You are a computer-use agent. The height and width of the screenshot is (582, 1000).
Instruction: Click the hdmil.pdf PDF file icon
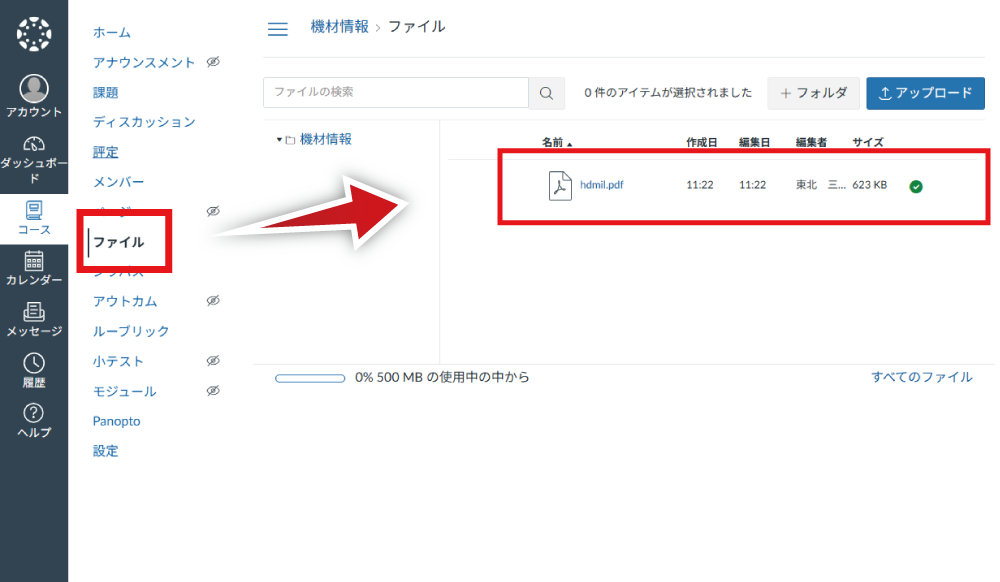(x=560, y=185)
